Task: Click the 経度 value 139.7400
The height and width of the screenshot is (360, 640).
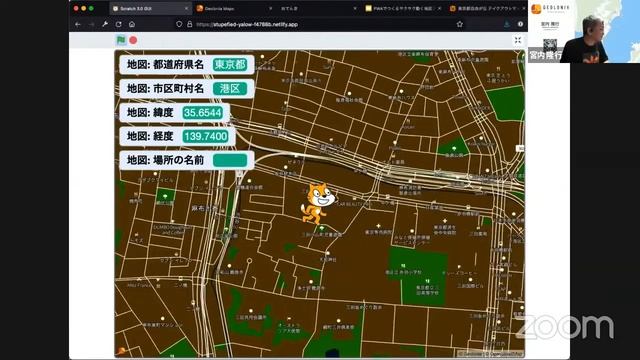Action: click(205, 136)
